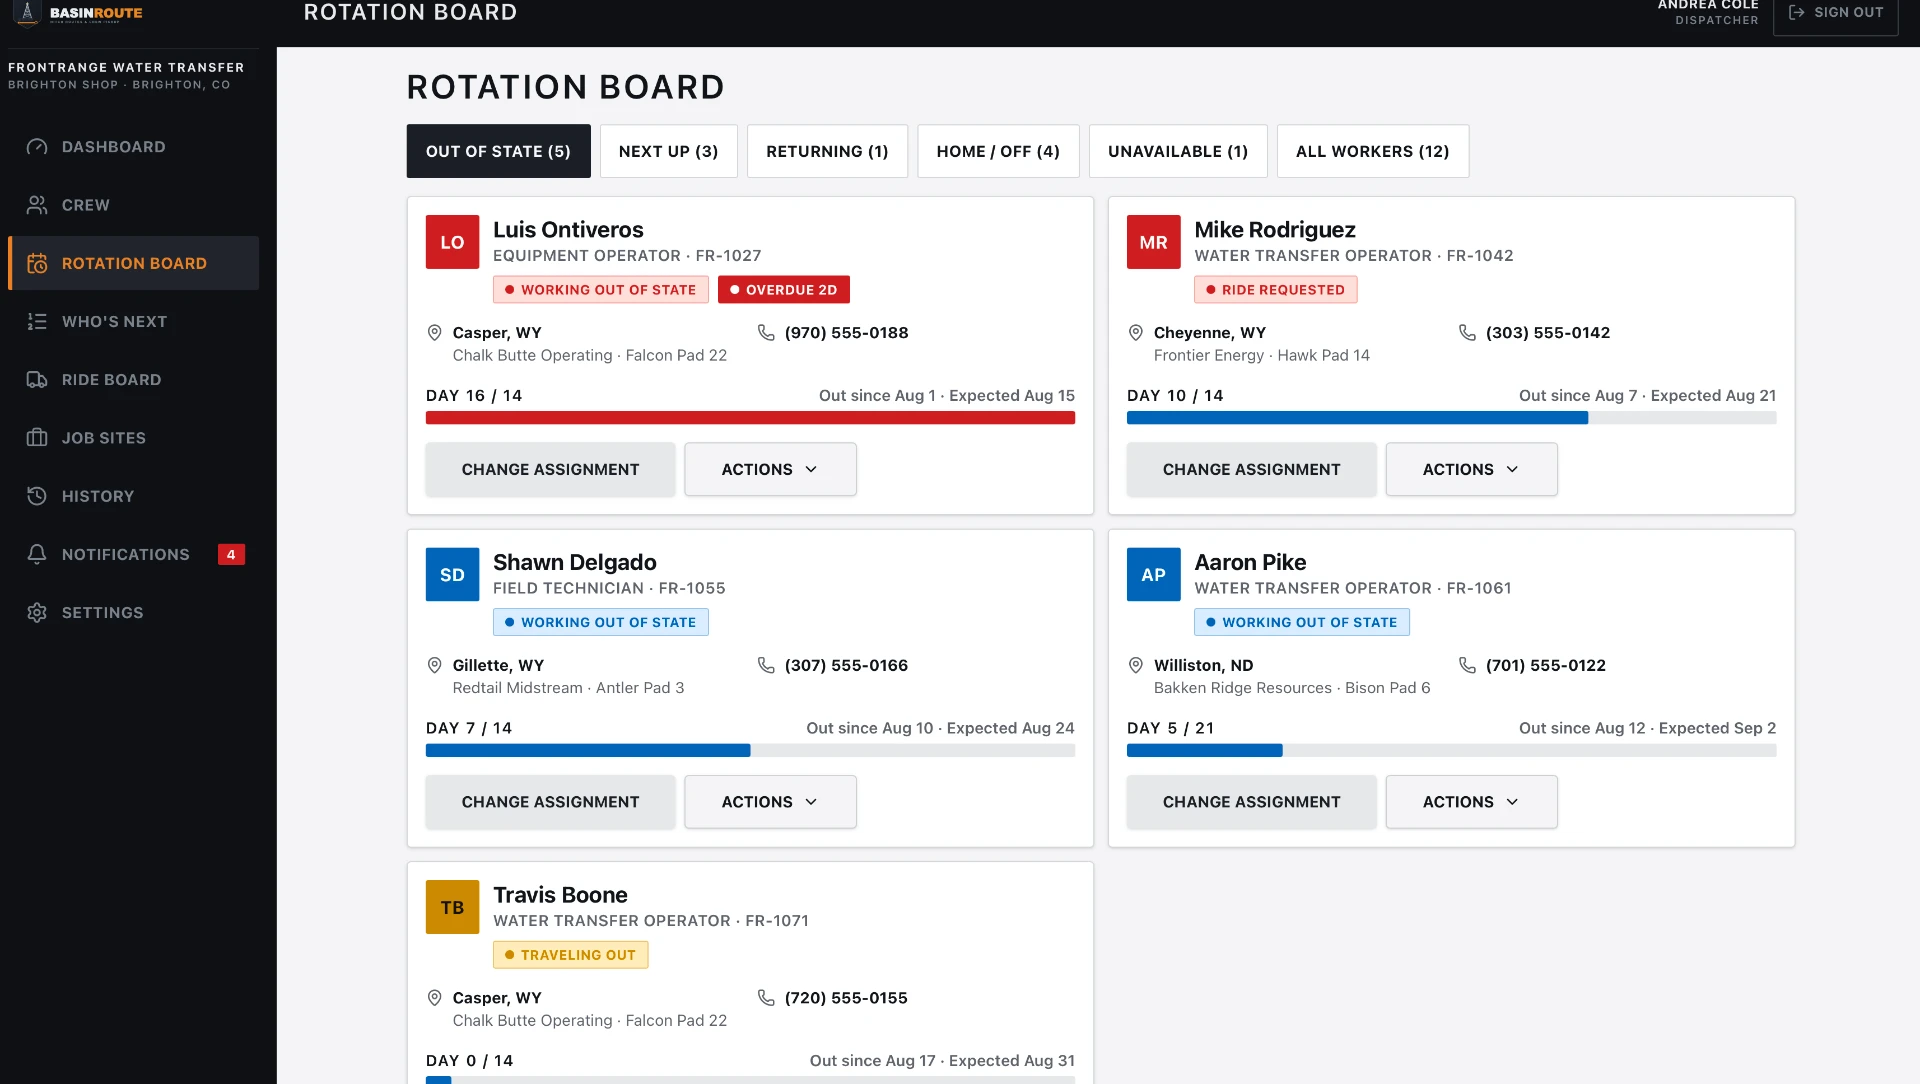Click phone icon for Travis Boone
This screenshot has height=1084, width=1920.
pos(766,998)
